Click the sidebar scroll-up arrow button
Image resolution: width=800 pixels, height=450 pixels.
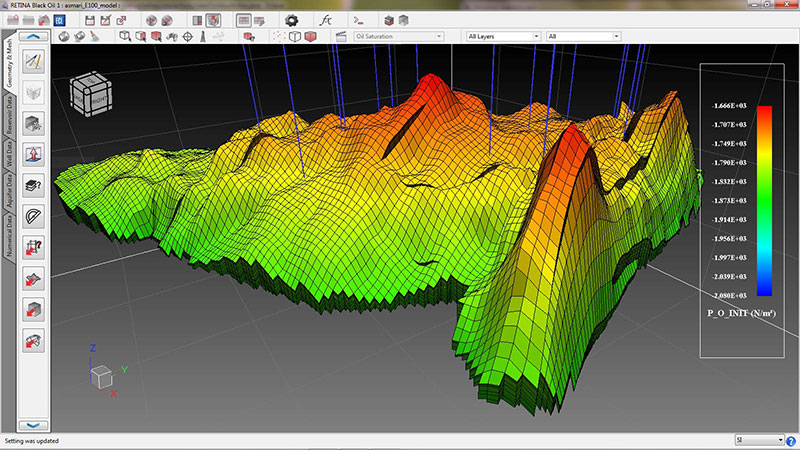click(33, 37)
